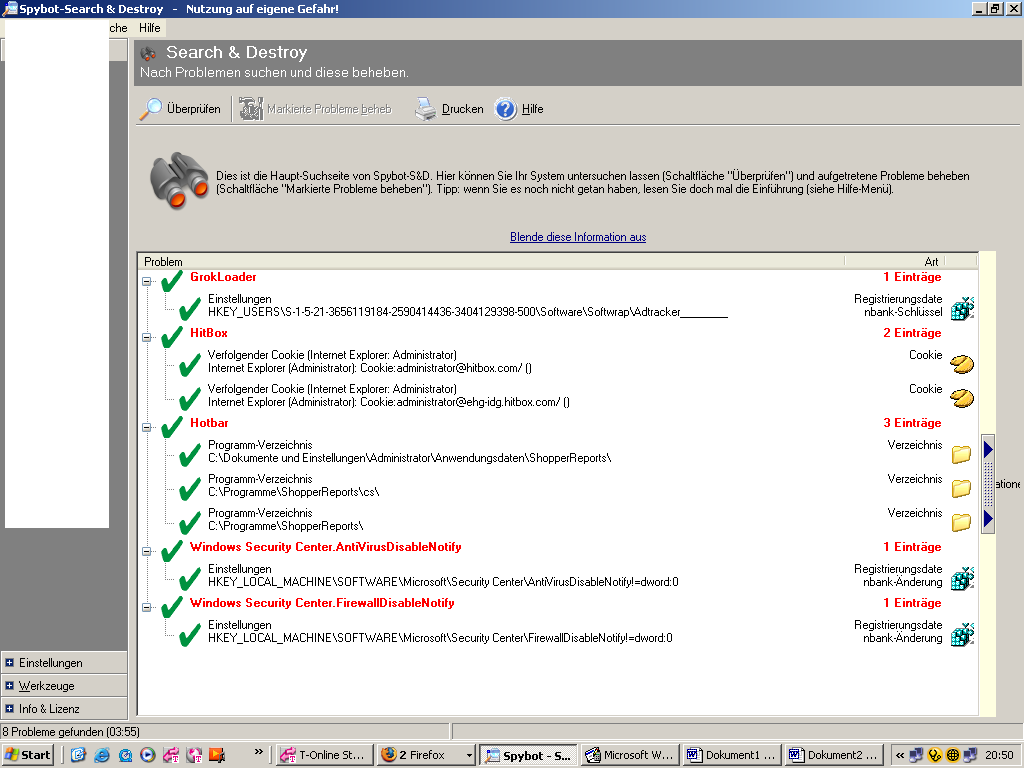
Task: Click the binoculars icon in the info panel
Action: 178,181
